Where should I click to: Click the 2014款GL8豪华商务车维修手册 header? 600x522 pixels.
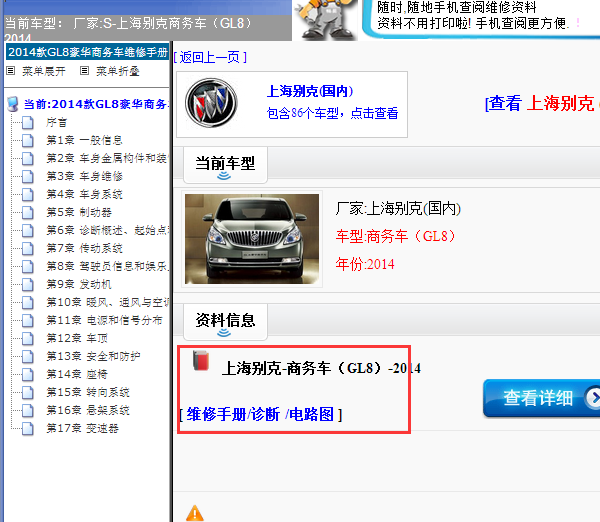pyautogui.click(x=88, y=52)
